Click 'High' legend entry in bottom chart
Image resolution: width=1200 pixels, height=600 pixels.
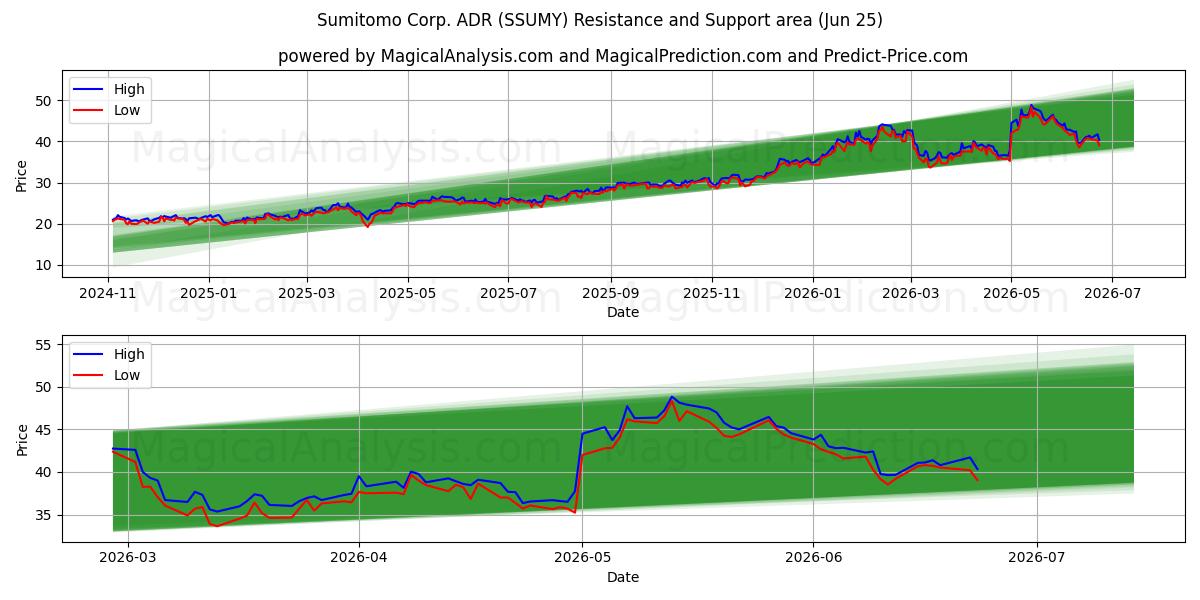tap(129, 354)
